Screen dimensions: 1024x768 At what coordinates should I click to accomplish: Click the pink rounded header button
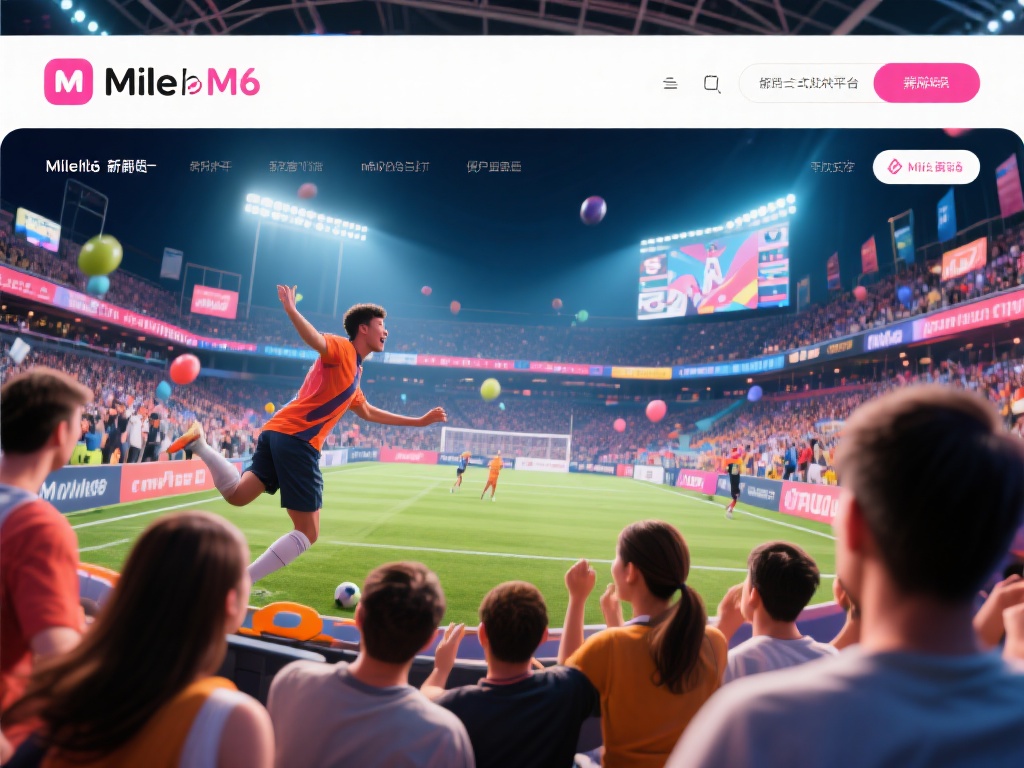(926, 83)
